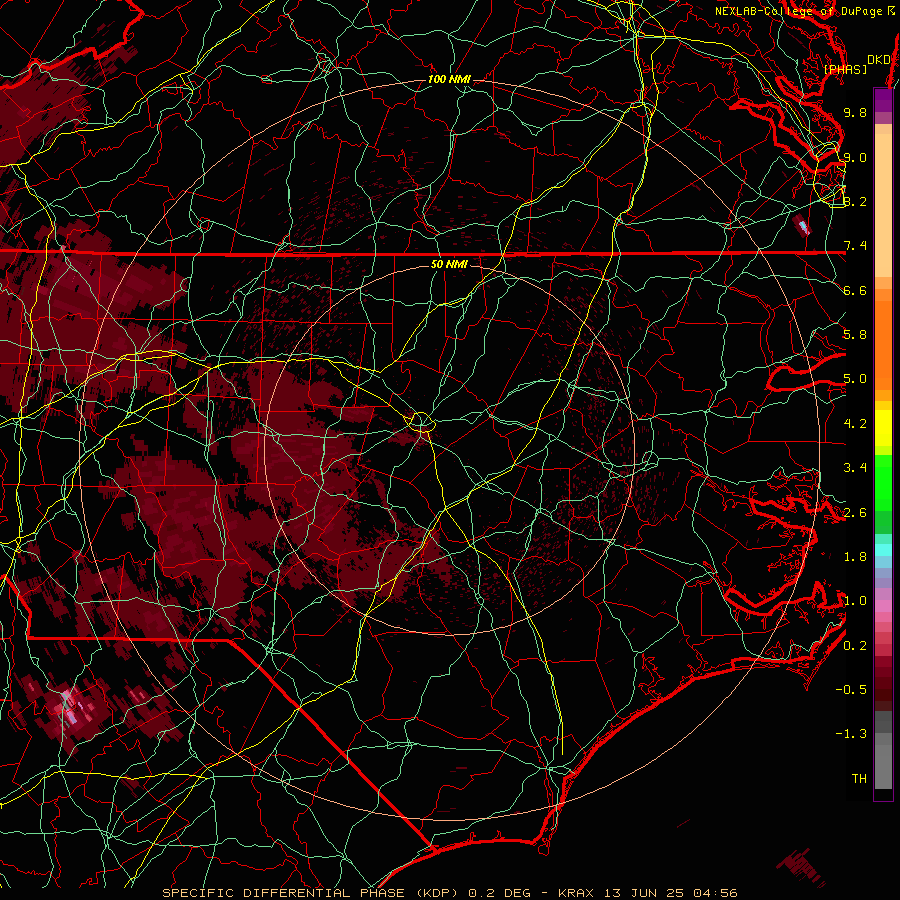Click the 7.4 value on color scale
Image resolution: width=900 pixels, height=900 pixels.
point(855,246)
